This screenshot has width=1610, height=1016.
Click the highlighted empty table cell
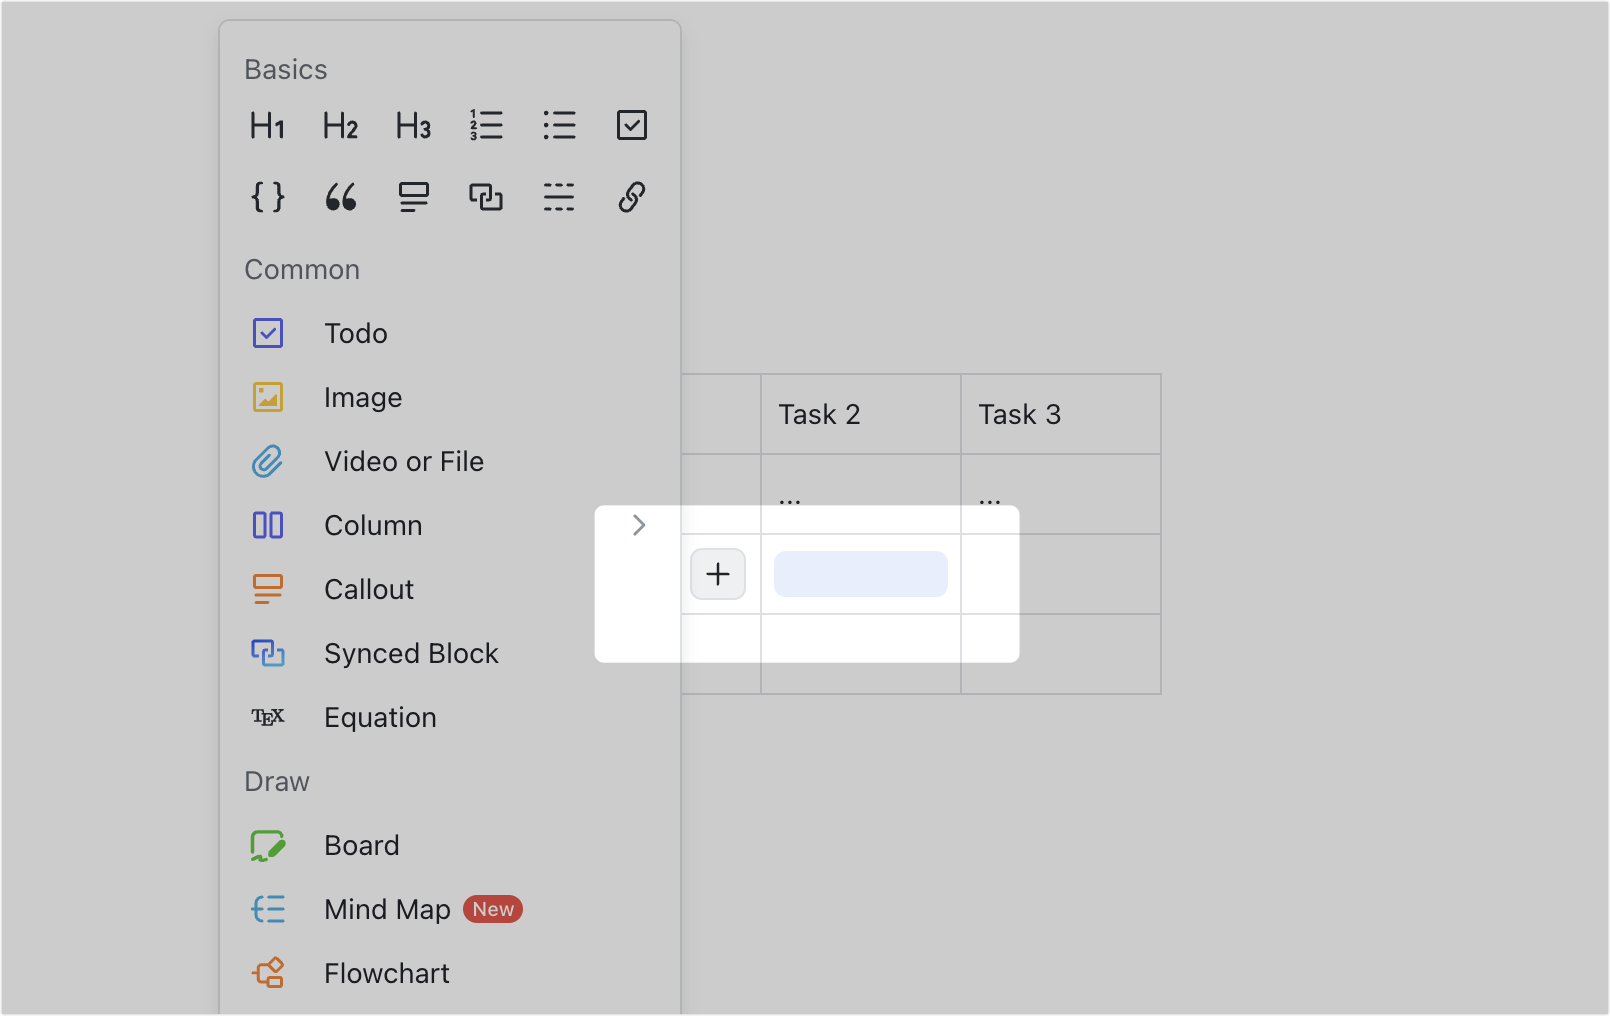click(860, 574)
